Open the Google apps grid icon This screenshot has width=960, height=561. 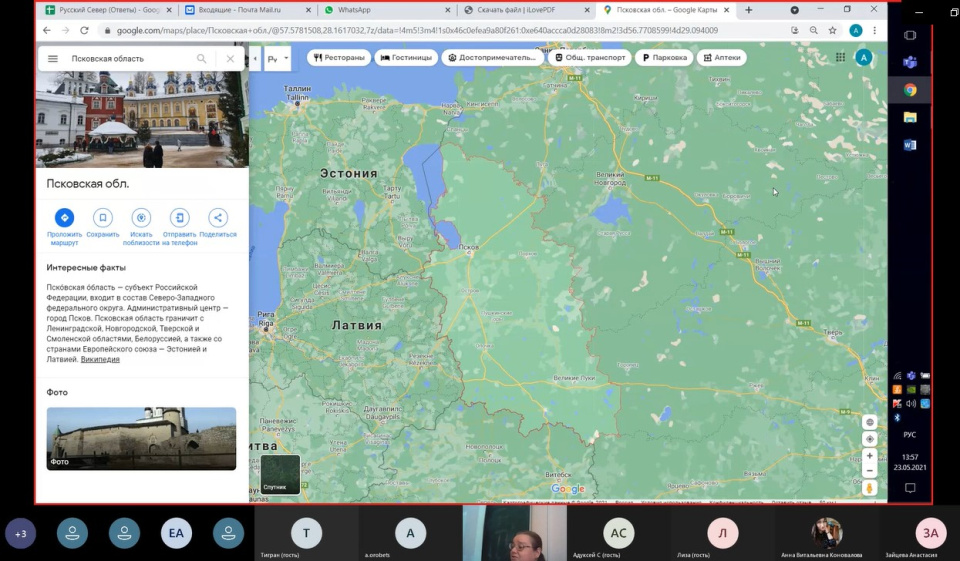(x=841, y=58)
